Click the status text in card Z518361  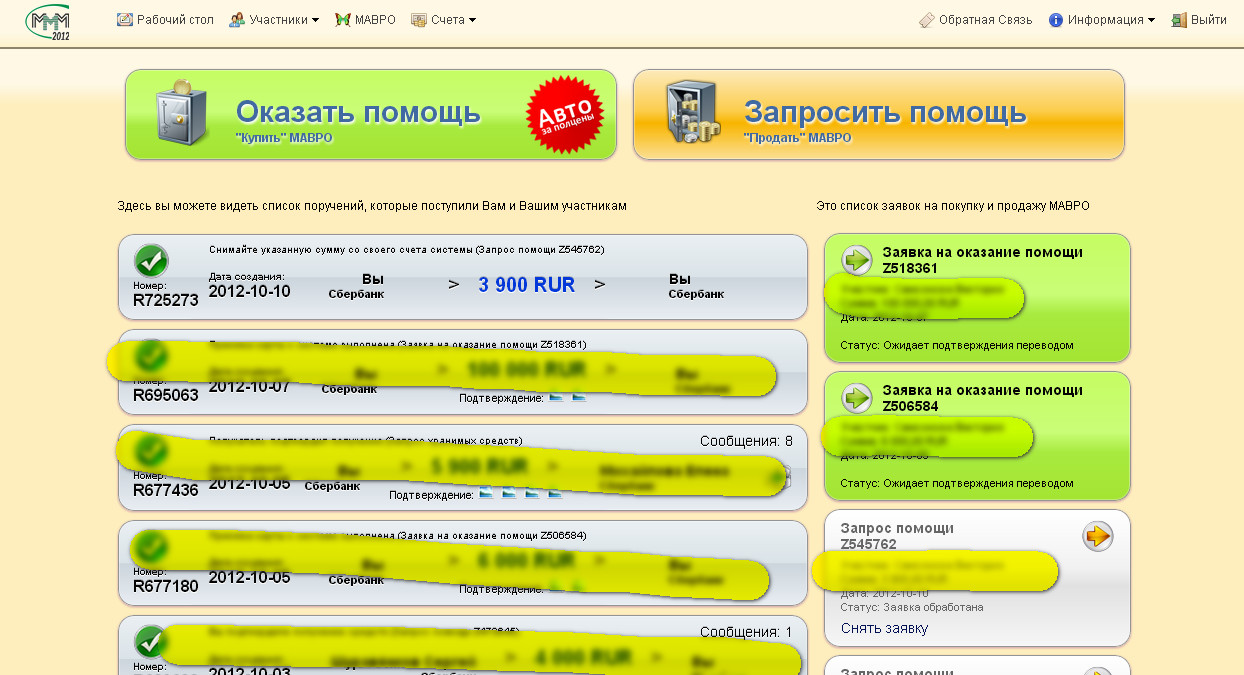(x=957, y=345)
